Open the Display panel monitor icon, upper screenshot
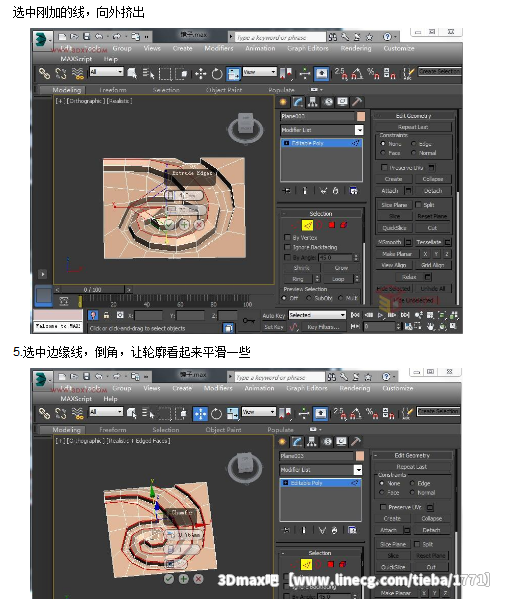 tap(342, 102)
